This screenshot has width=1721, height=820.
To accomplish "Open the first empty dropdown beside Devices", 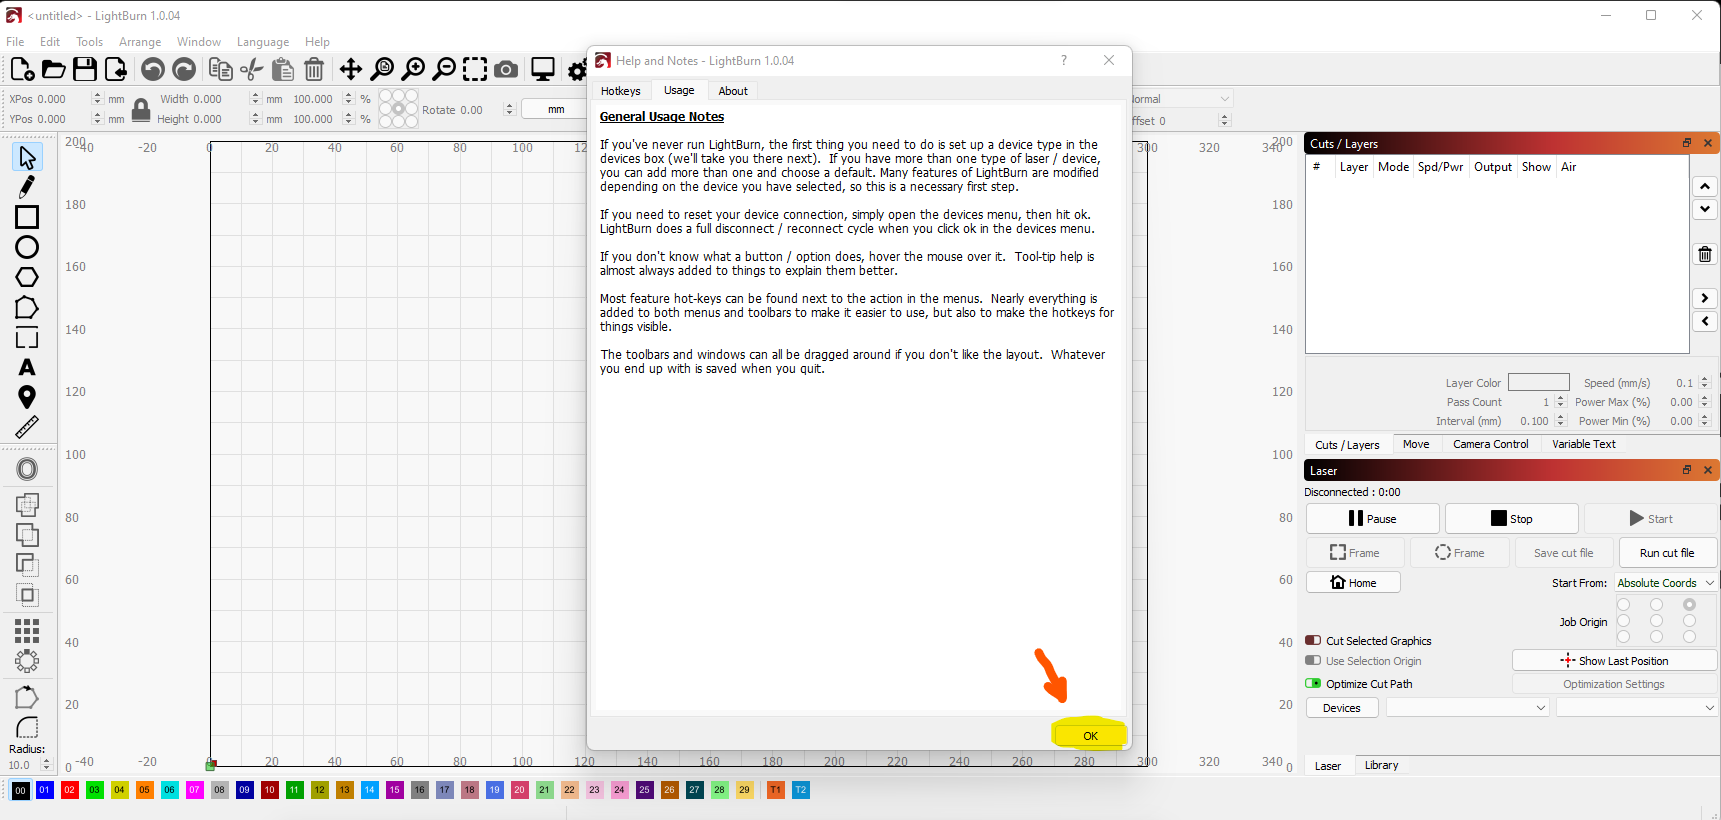I will (x=1467, y=708).
